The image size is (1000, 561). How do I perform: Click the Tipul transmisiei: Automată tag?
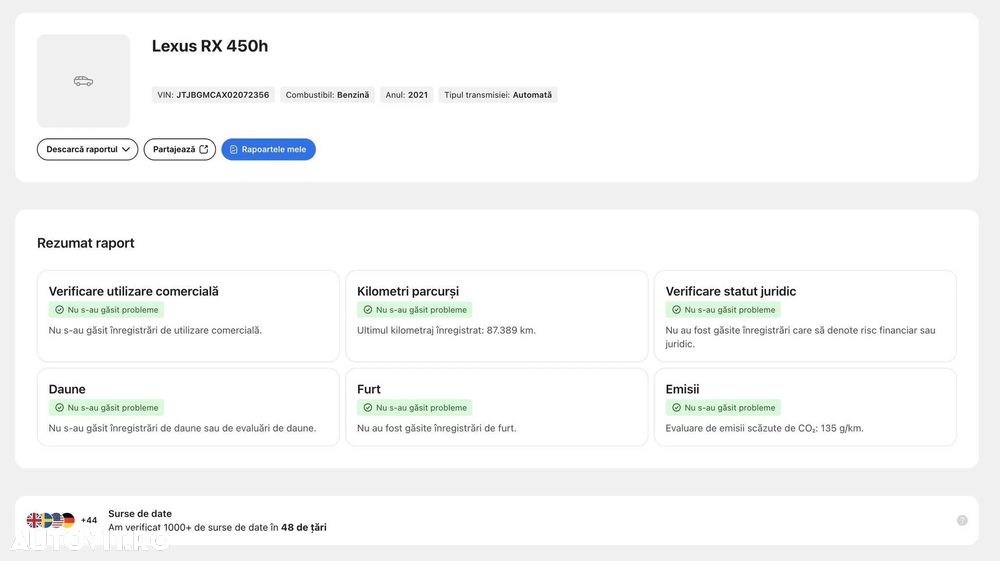[498, 95]
